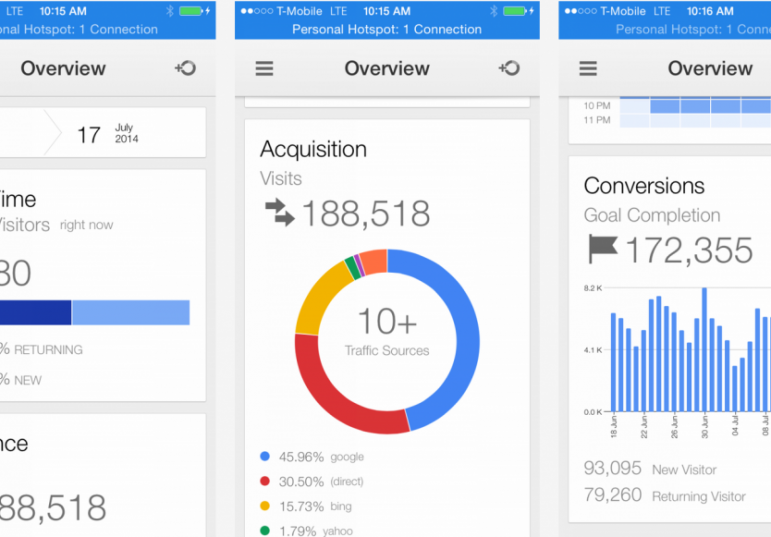Open the Acquisition card heading

pyautogui.click(x=313, y=150)
